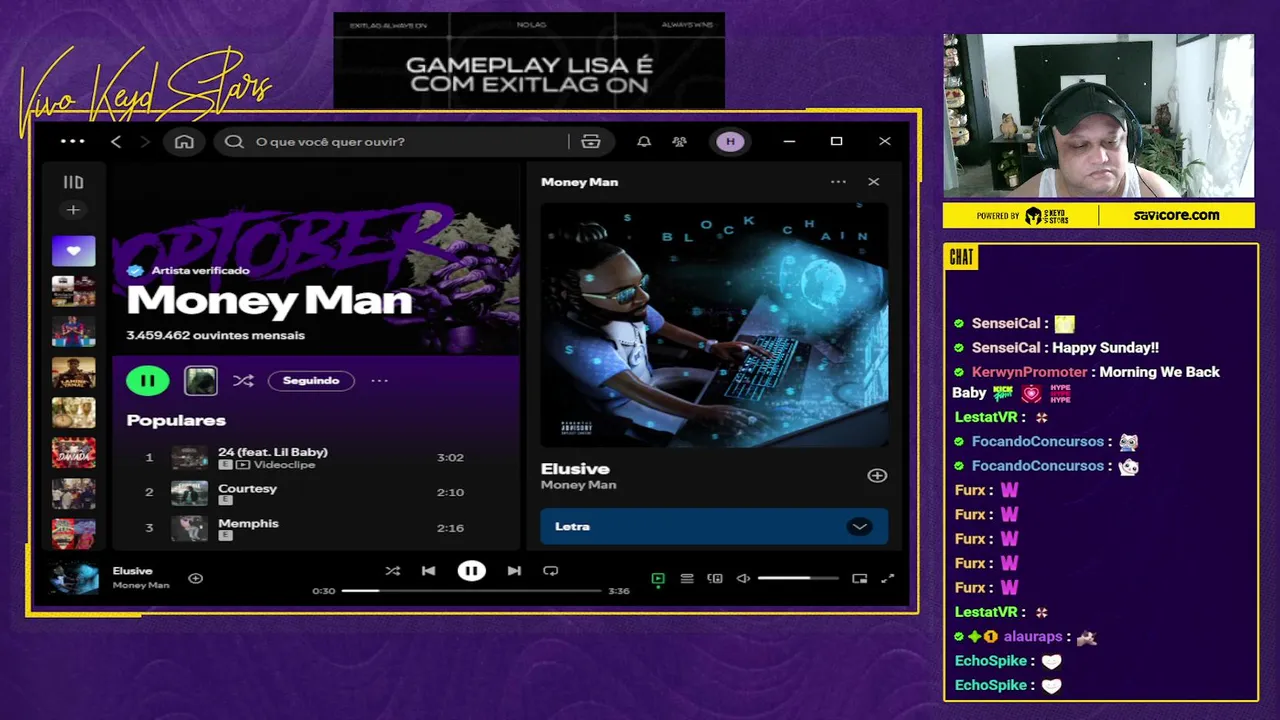Seek on the song progress bar

click(x=471, y=591)
